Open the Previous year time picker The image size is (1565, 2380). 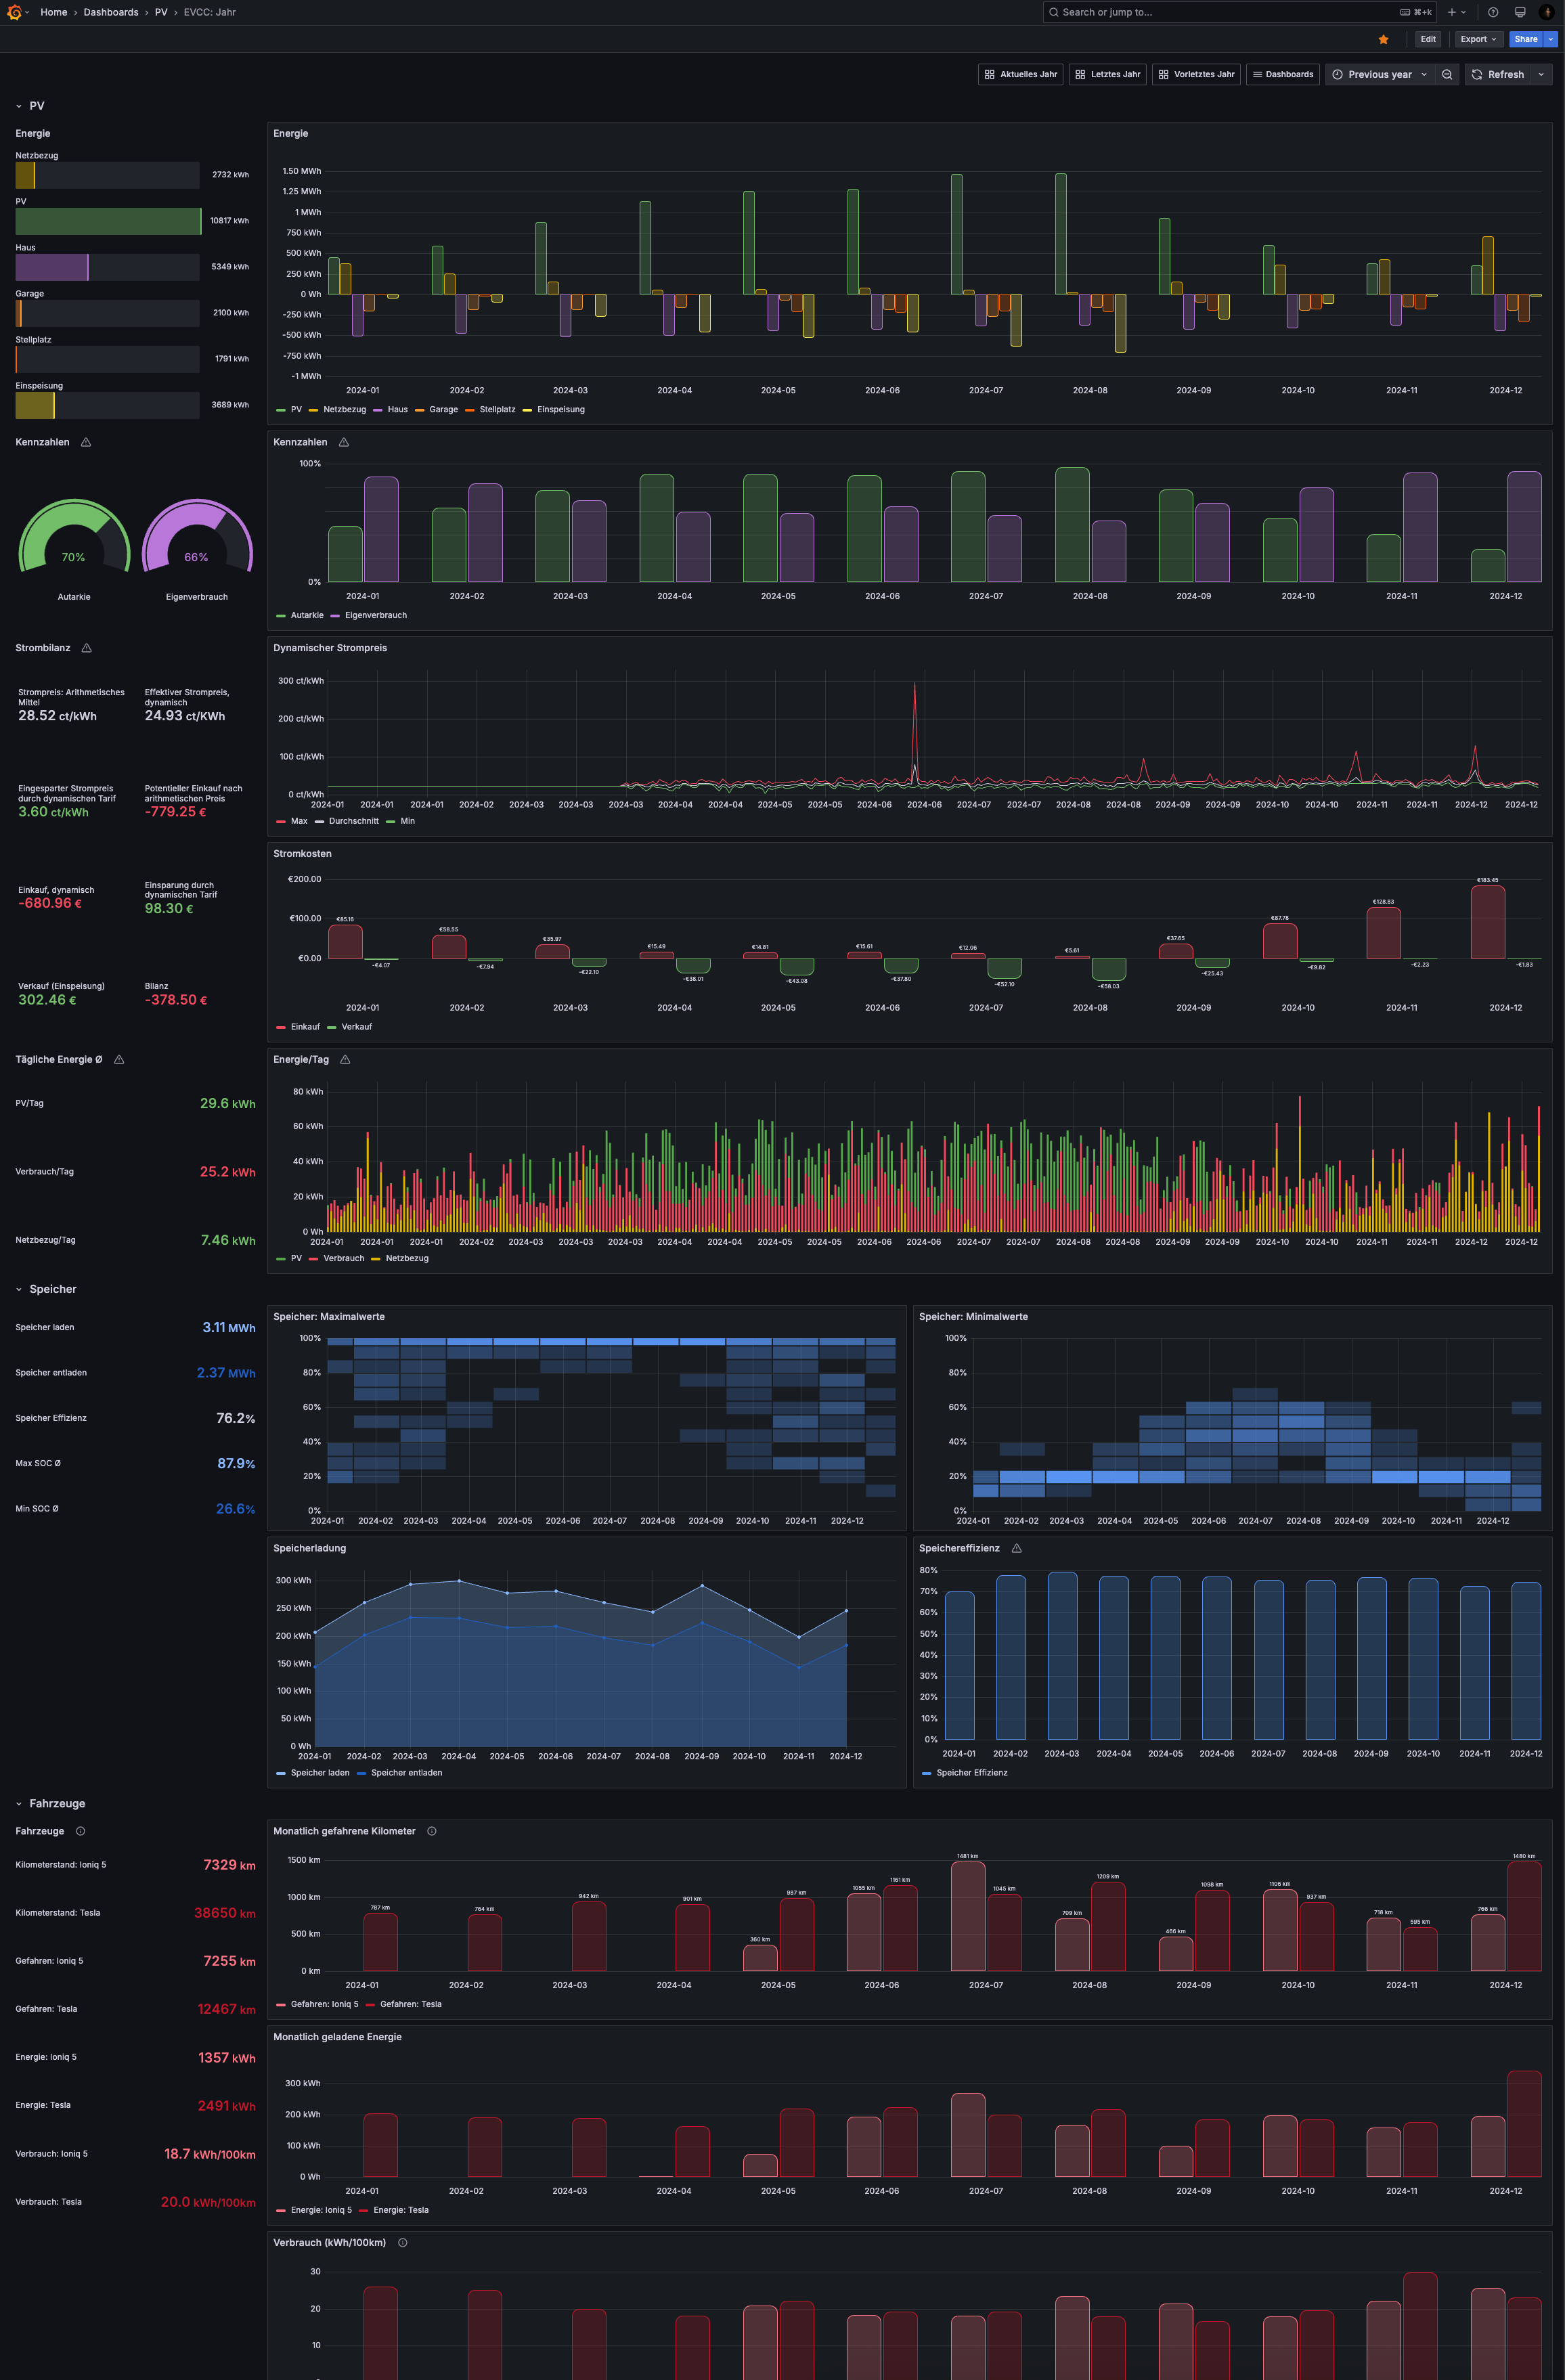coord(1379,74)
